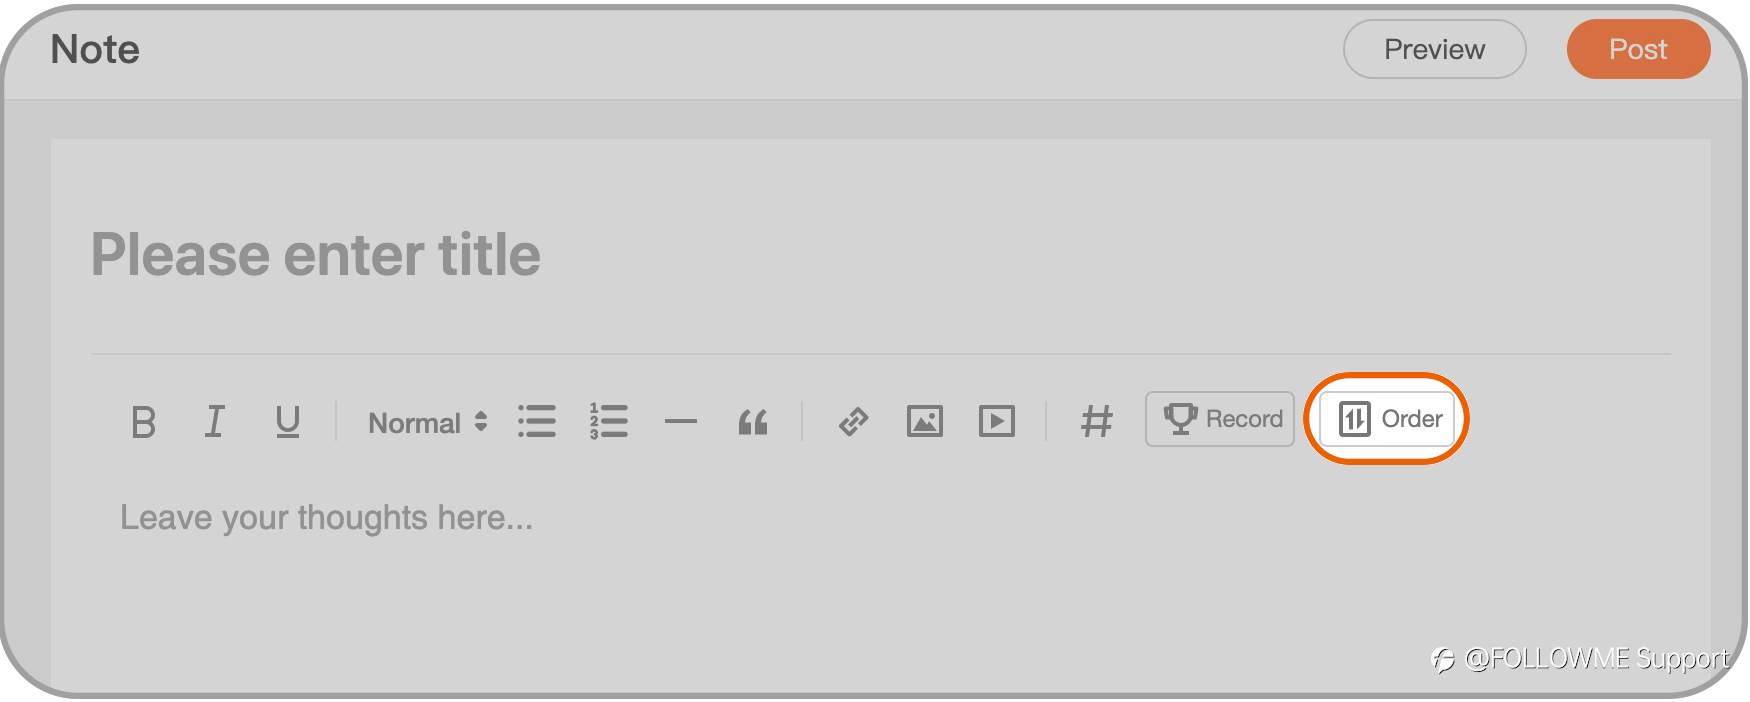
Task: Insert a bulleted list
Action: pos(537,421)
